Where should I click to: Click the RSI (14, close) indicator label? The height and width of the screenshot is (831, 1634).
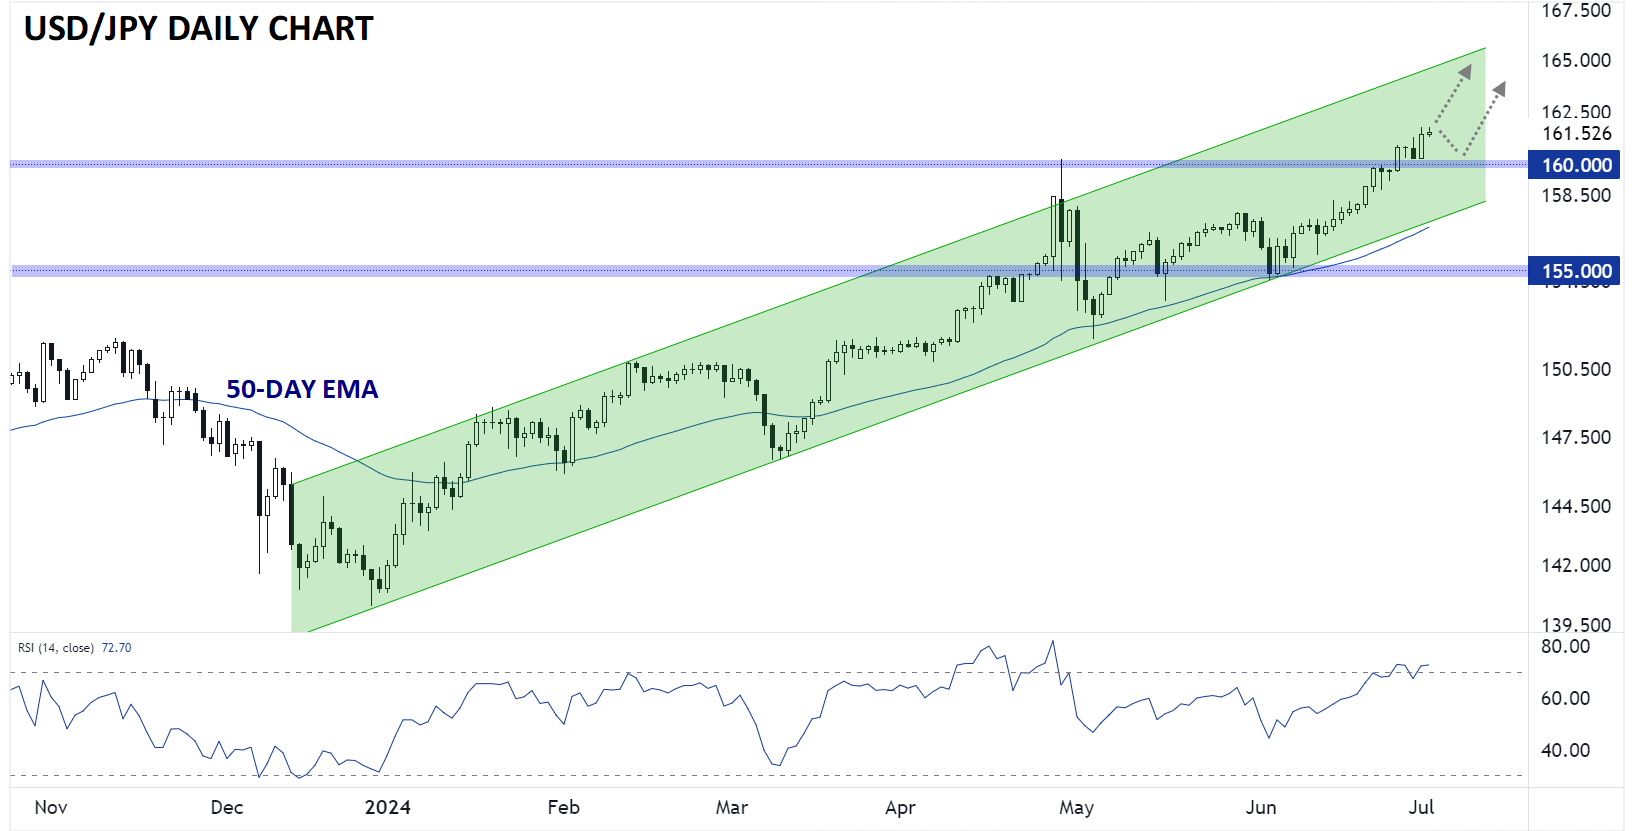pyautogui.click(x=56, y=648)
